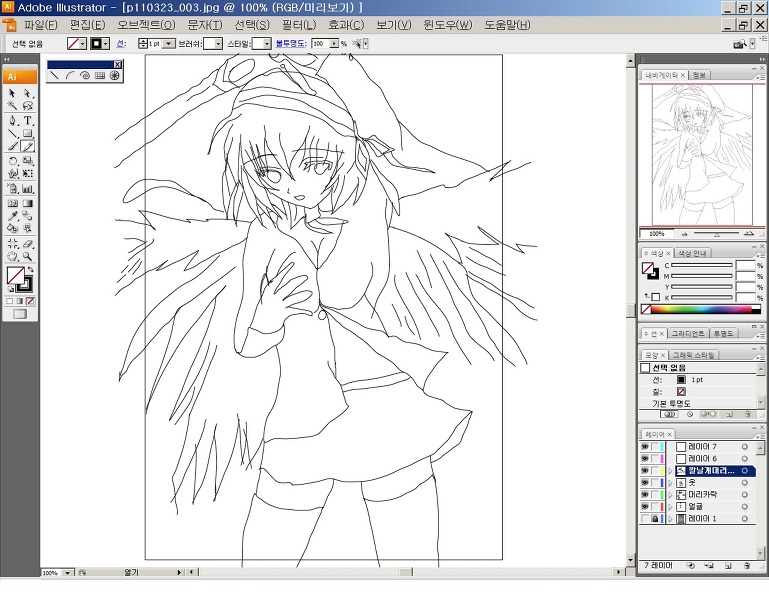Select the Rectangle tool
769x595 pixels.
pyautogui.click(x=27, y=133)
